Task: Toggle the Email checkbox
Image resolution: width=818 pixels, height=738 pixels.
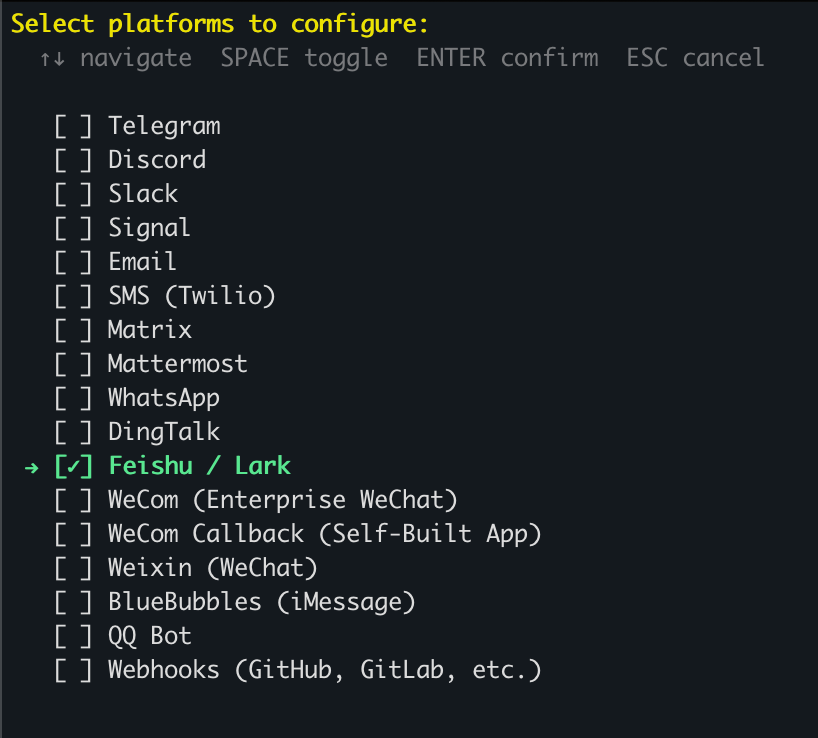Action: click(74, 262)
